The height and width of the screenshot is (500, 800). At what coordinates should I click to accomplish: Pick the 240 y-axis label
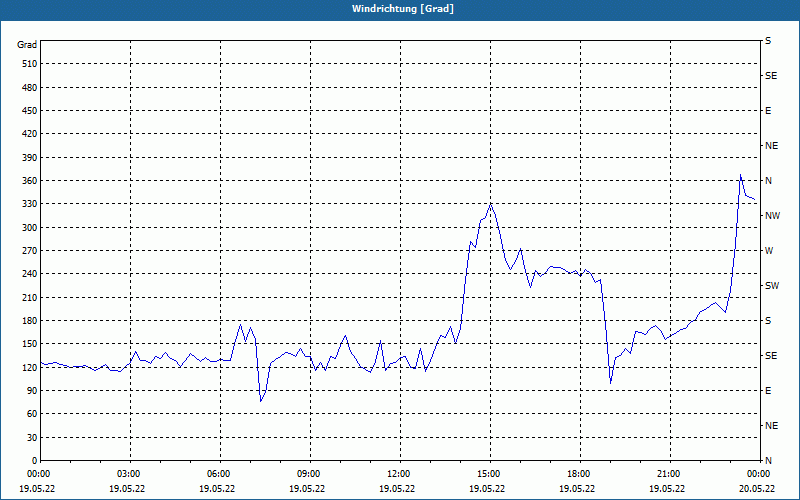(x=30, y=274)
